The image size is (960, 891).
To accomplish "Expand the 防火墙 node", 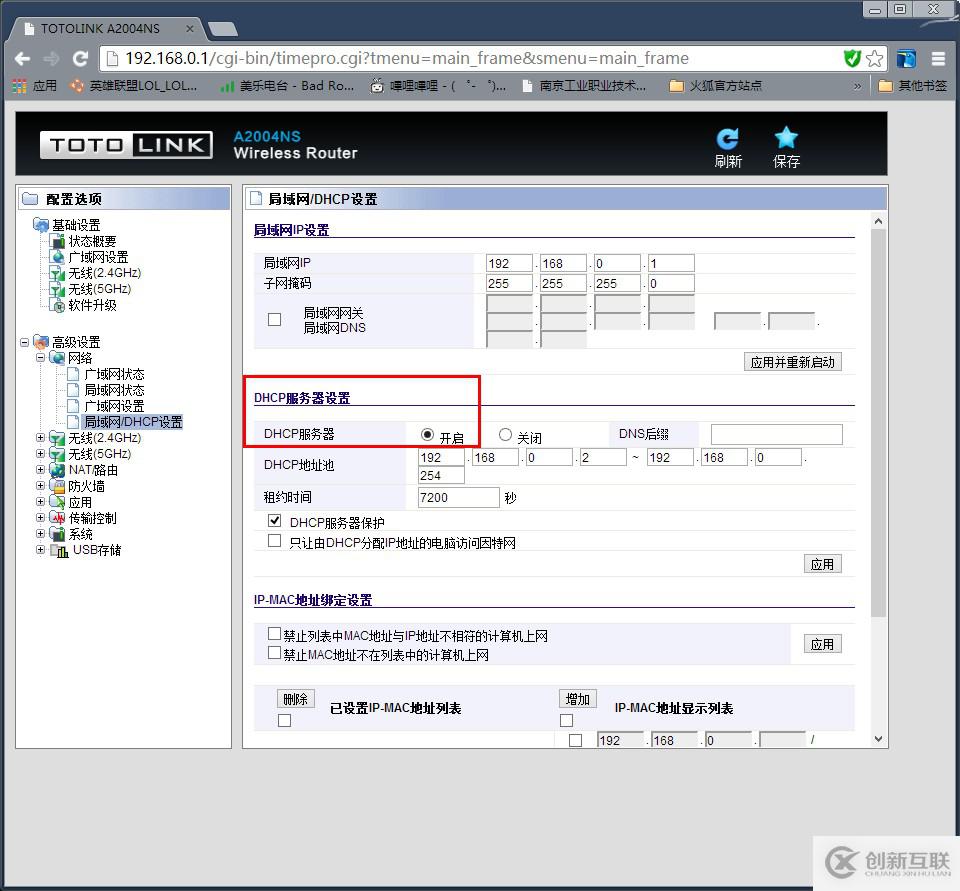I will click(x=40, y=486).
